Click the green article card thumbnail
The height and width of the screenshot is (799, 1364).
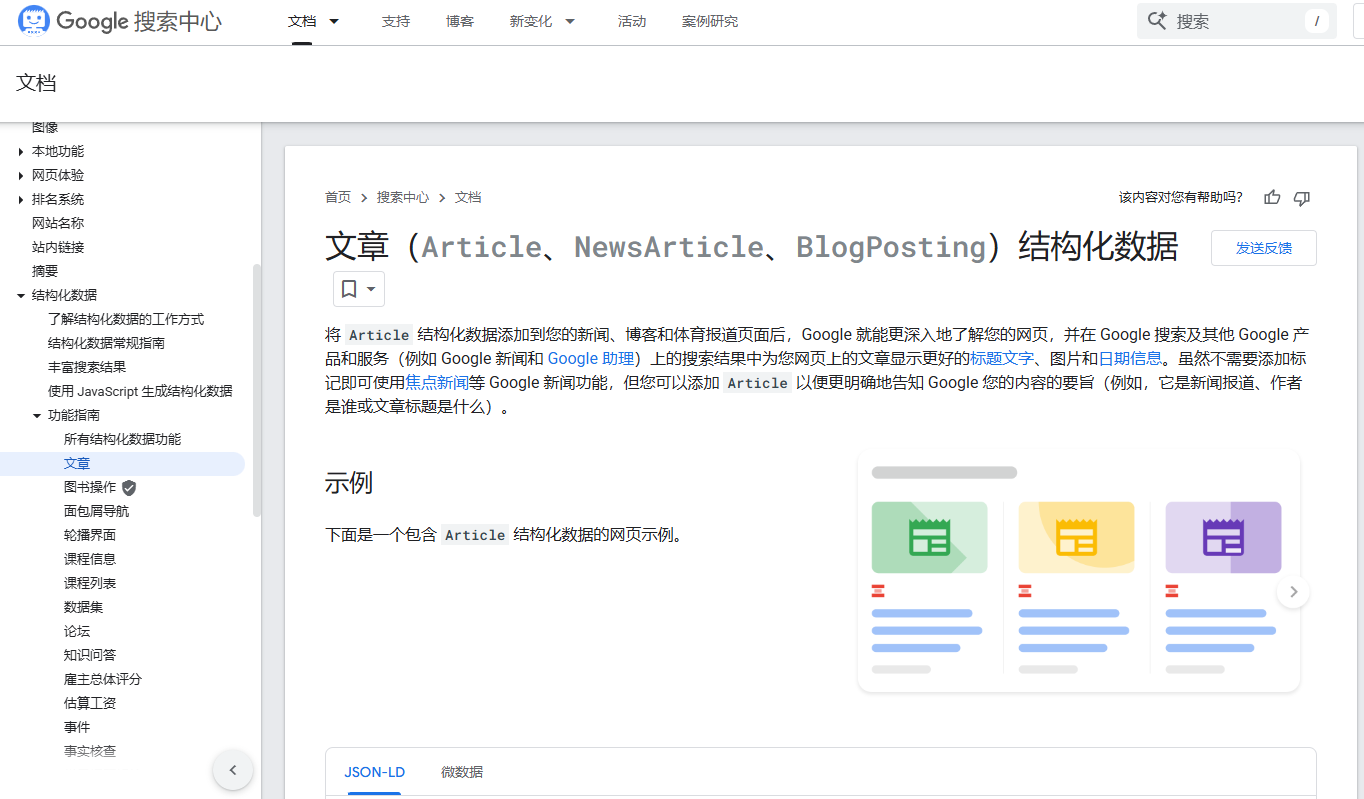[x=929, y=537]
